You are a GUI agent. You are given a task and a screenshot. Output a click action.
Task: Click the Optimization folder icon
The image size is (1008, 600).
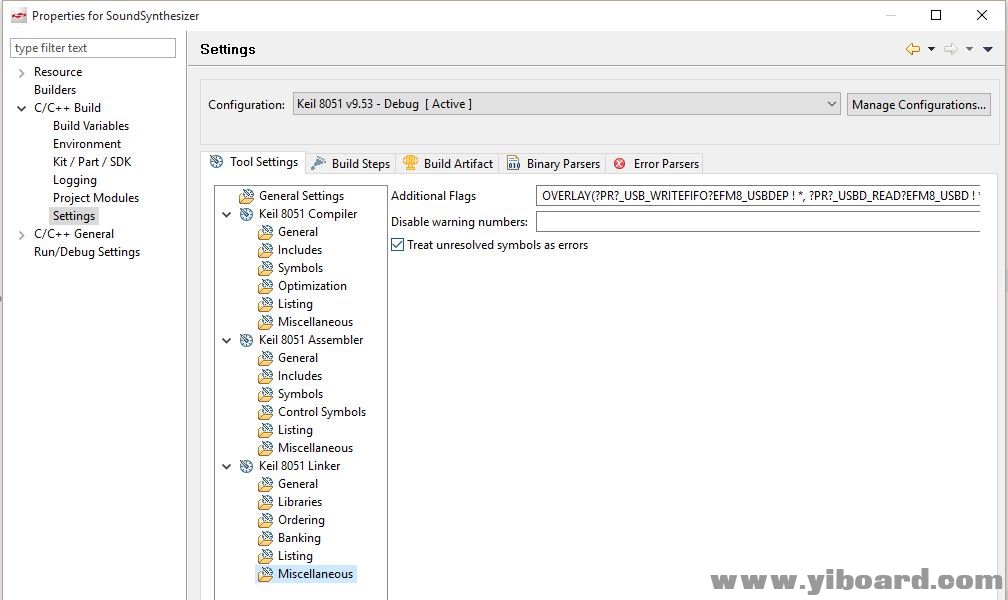coord(266,286)
